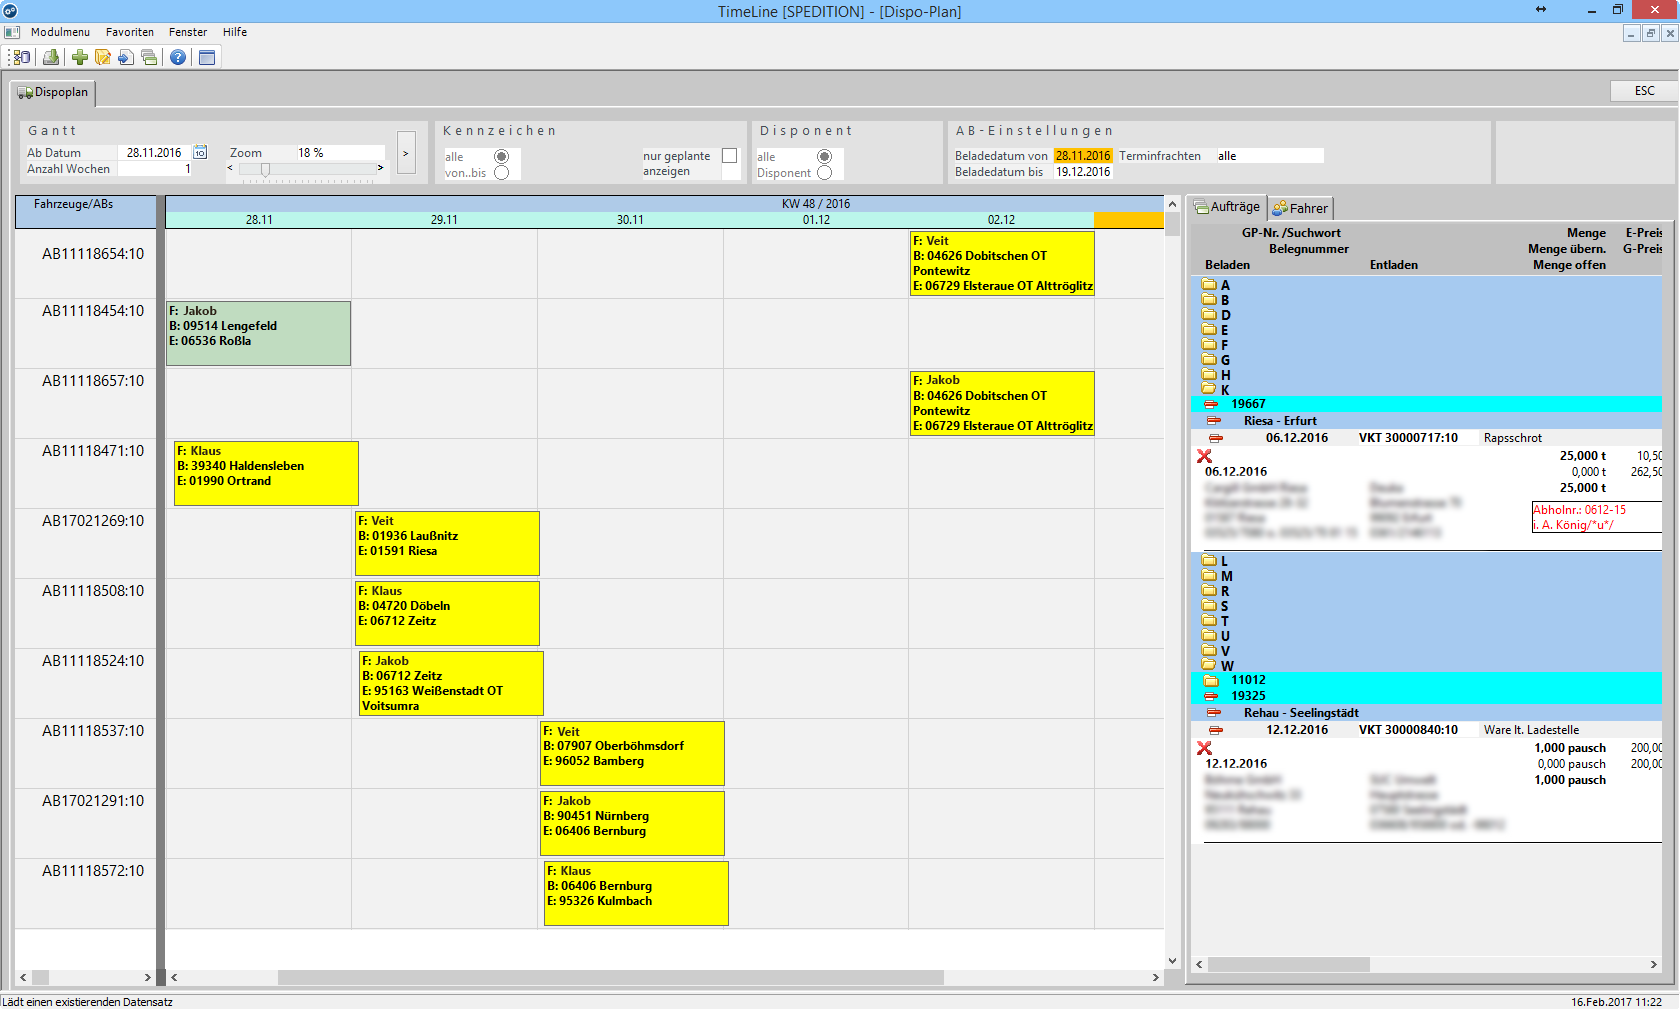This screenshot has height=1010, width=1680.
Task: Click the folder icon labeled H
Action: tap(1209, 375)
